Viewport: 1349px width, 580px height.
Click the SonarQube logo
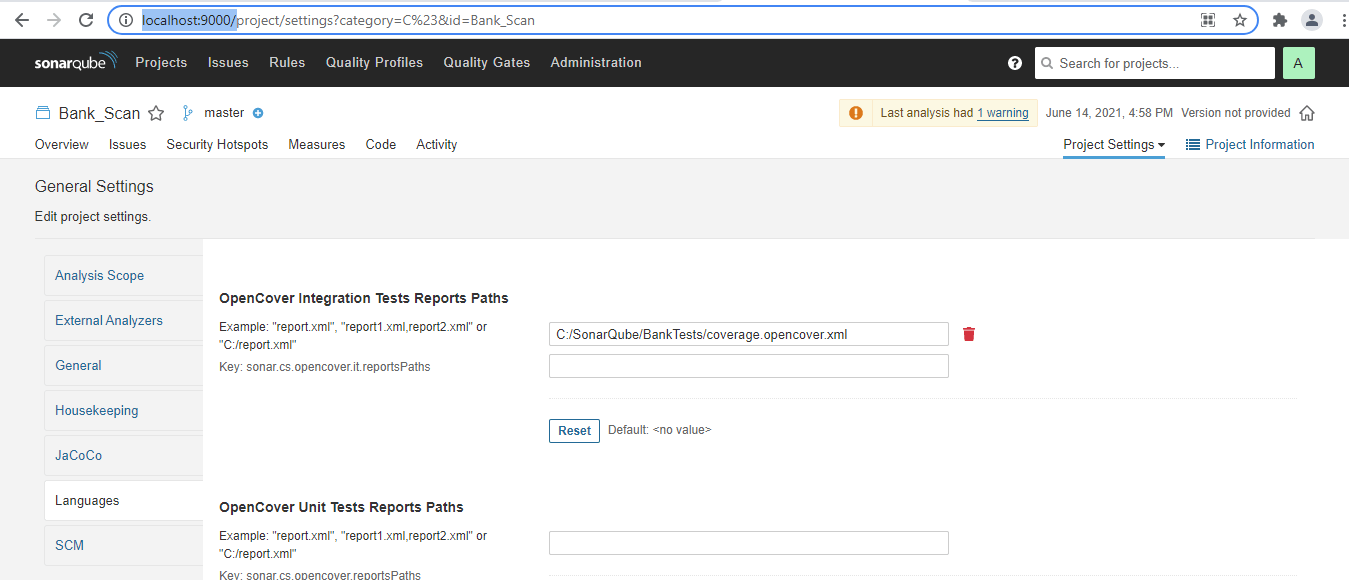point(75,62)
